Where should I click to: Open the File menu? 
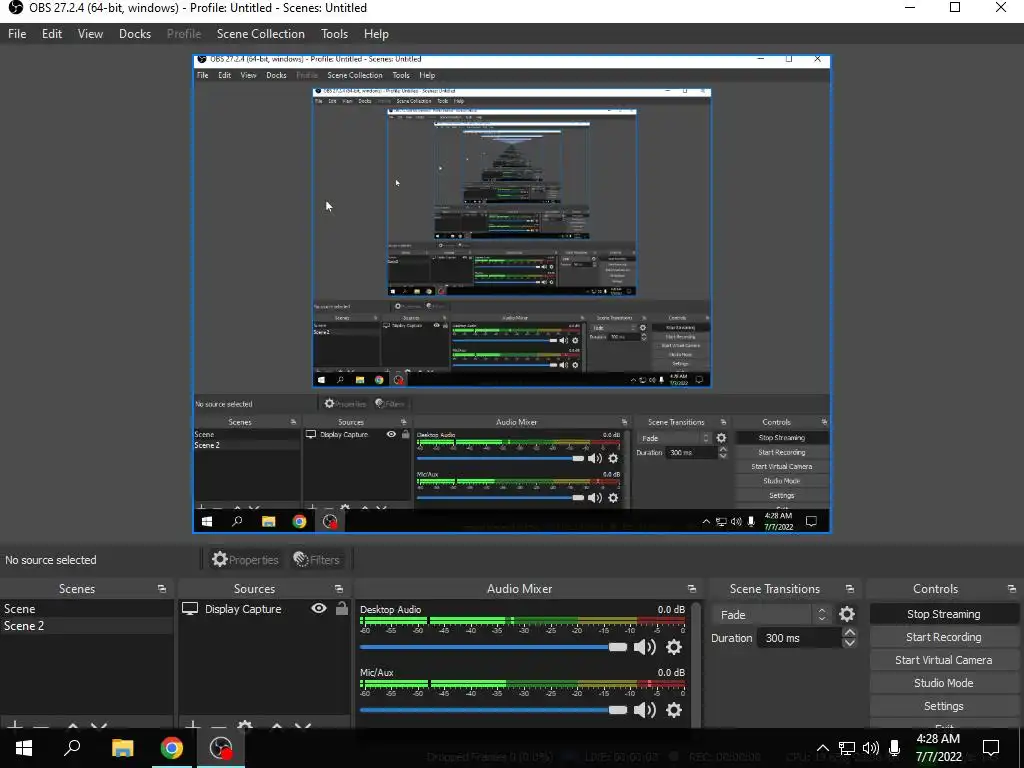[17, 34]
